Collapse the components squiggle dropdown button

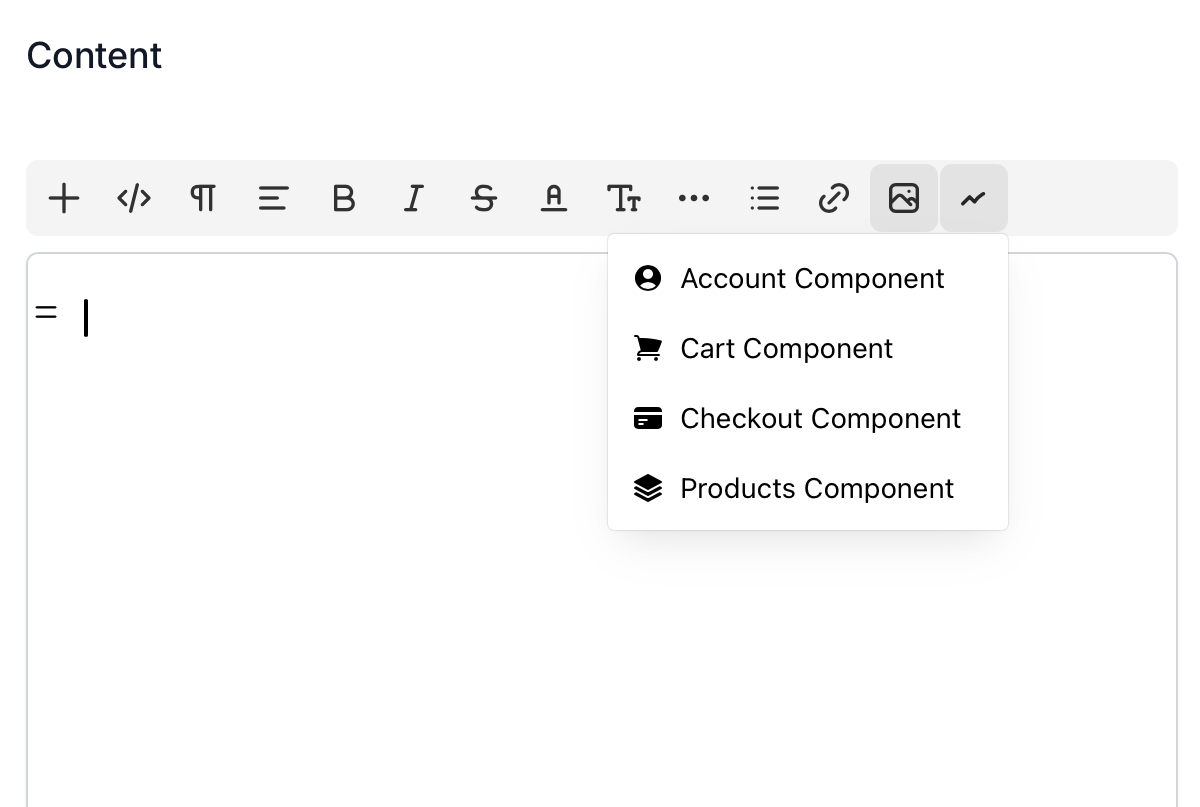(x=974, y=198)
